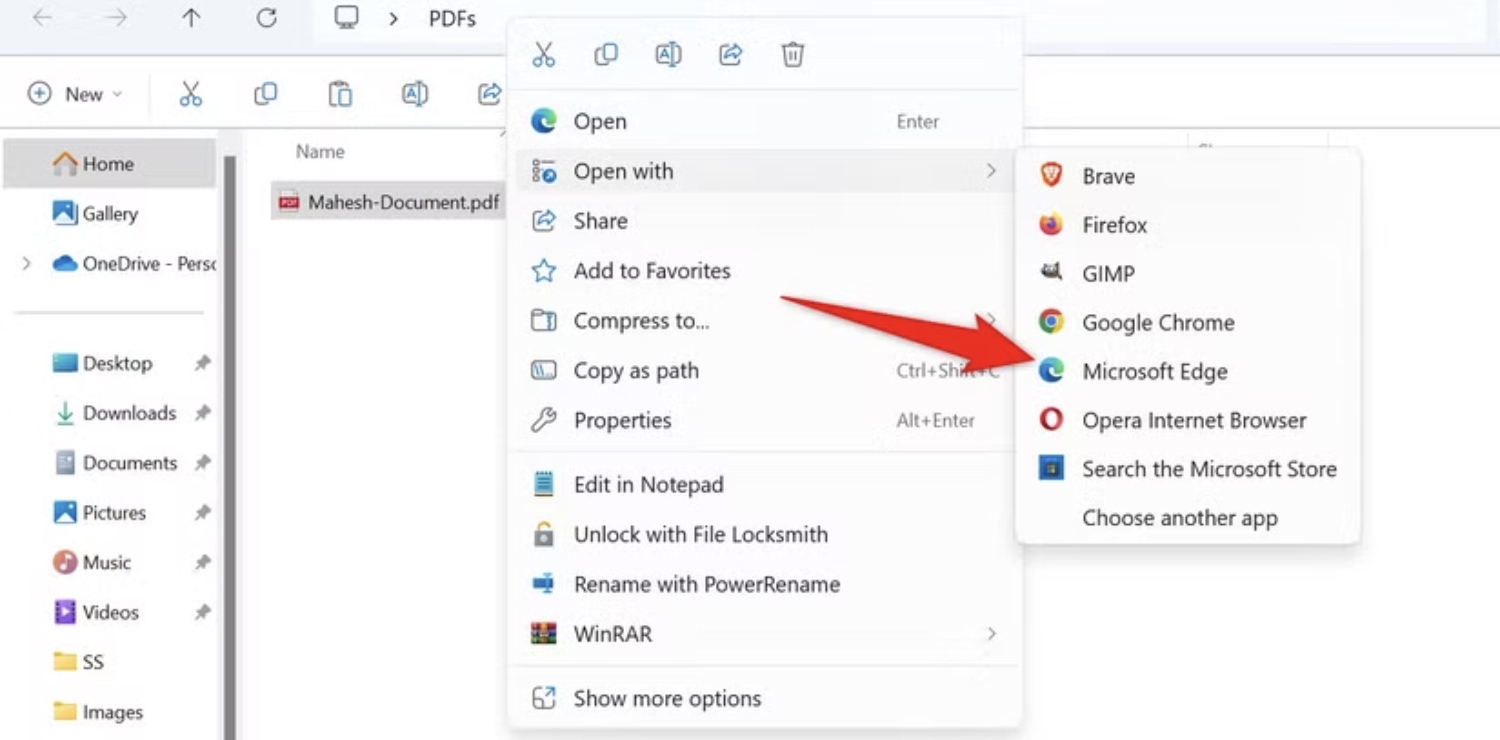Click Choose another app
1500x740 pixels.
click(1187, 519)
